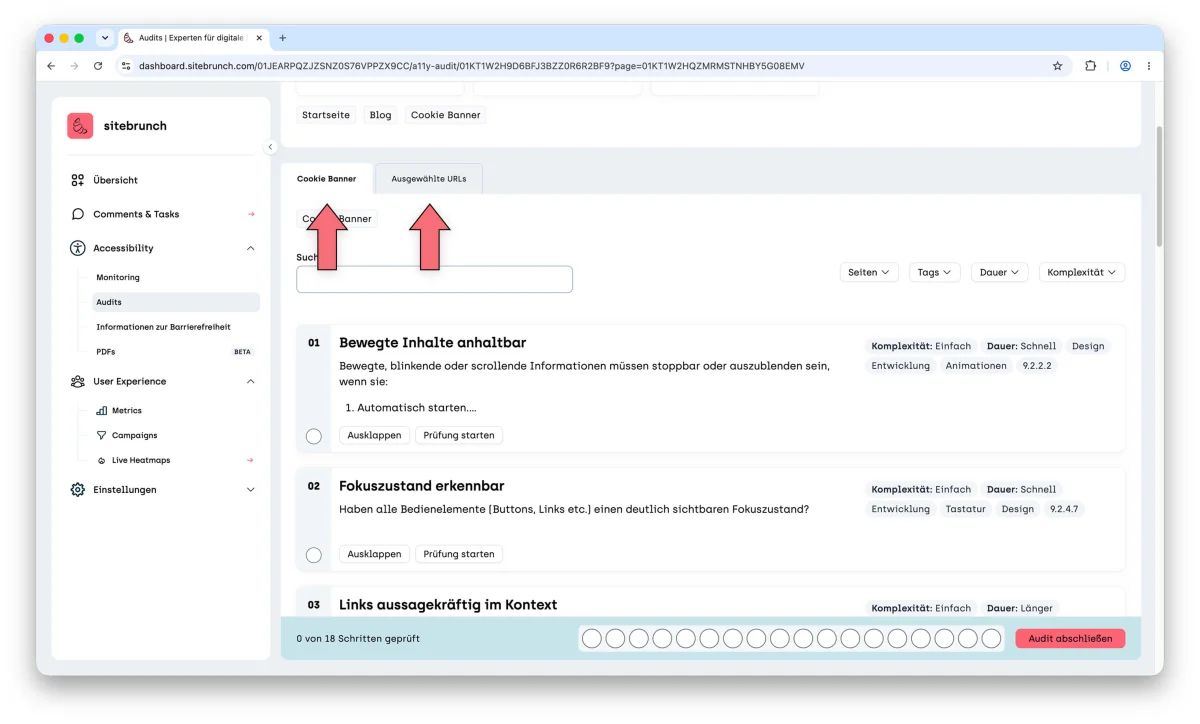
Task: Open the browser profile avatar icon
Action: tap(1125, 66)
